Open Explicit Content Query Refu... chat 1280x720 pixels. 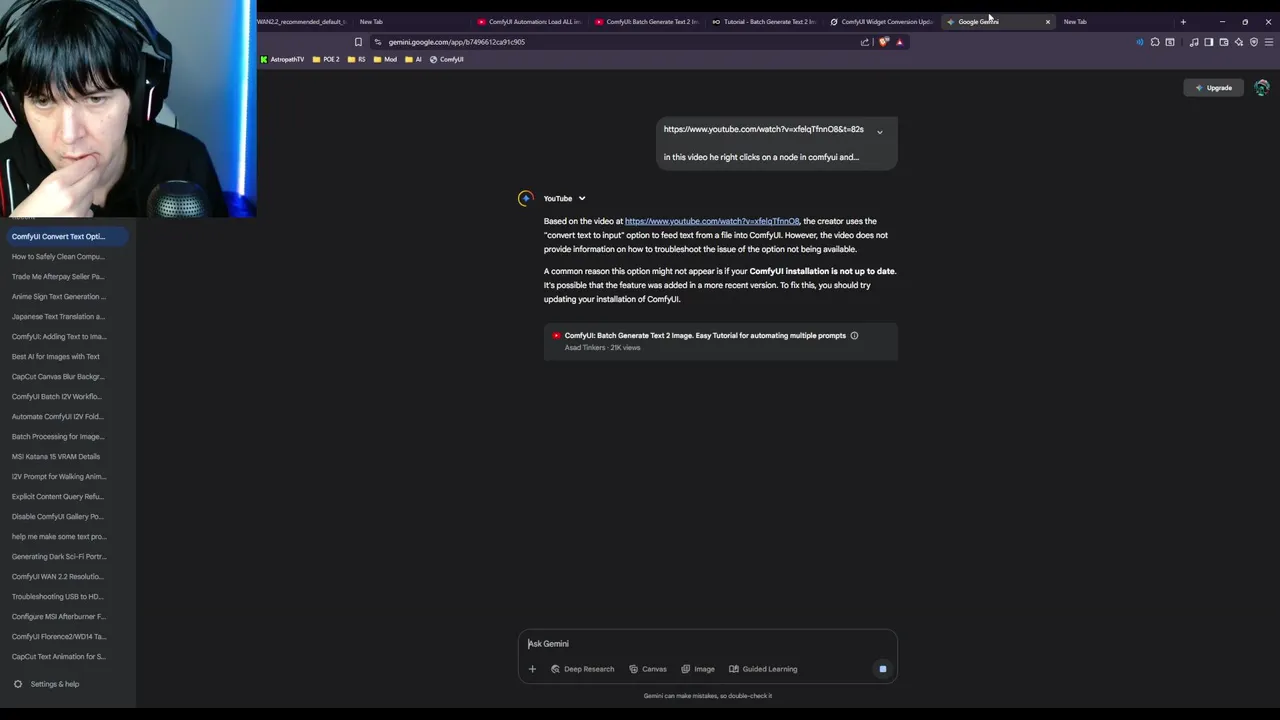point(58,497)
